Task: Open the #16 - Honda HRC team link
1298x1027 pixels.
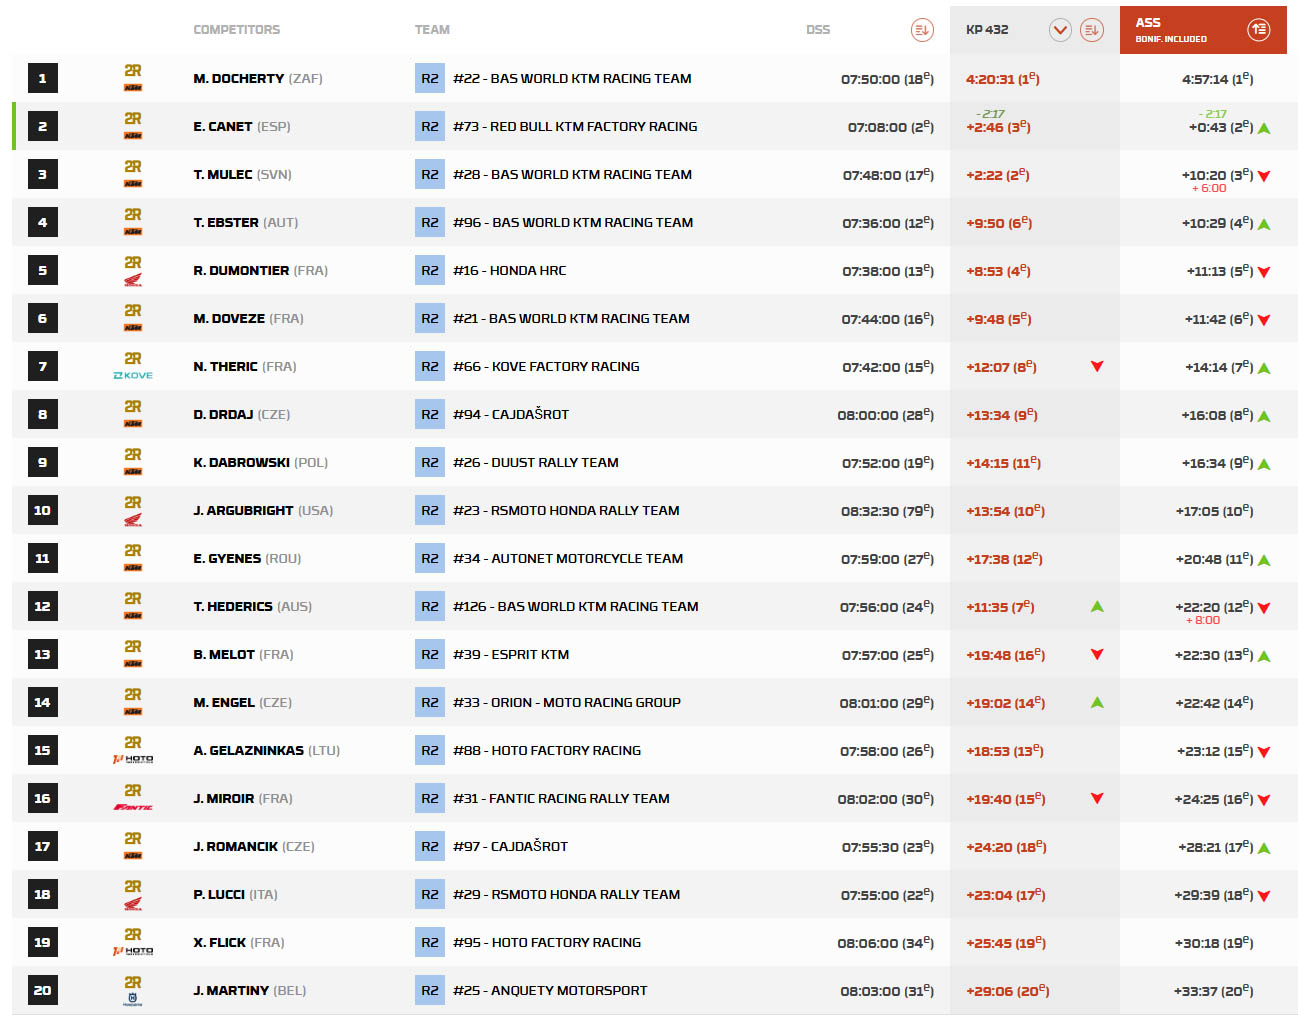Action: (509, 271)
